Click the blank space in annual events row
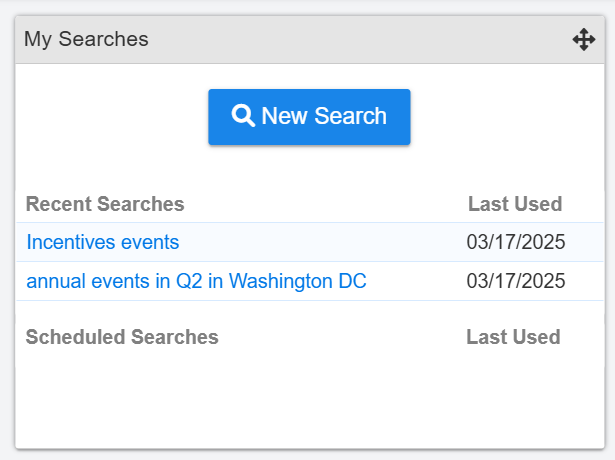The image size is (615, 460). tap(416, 281)
